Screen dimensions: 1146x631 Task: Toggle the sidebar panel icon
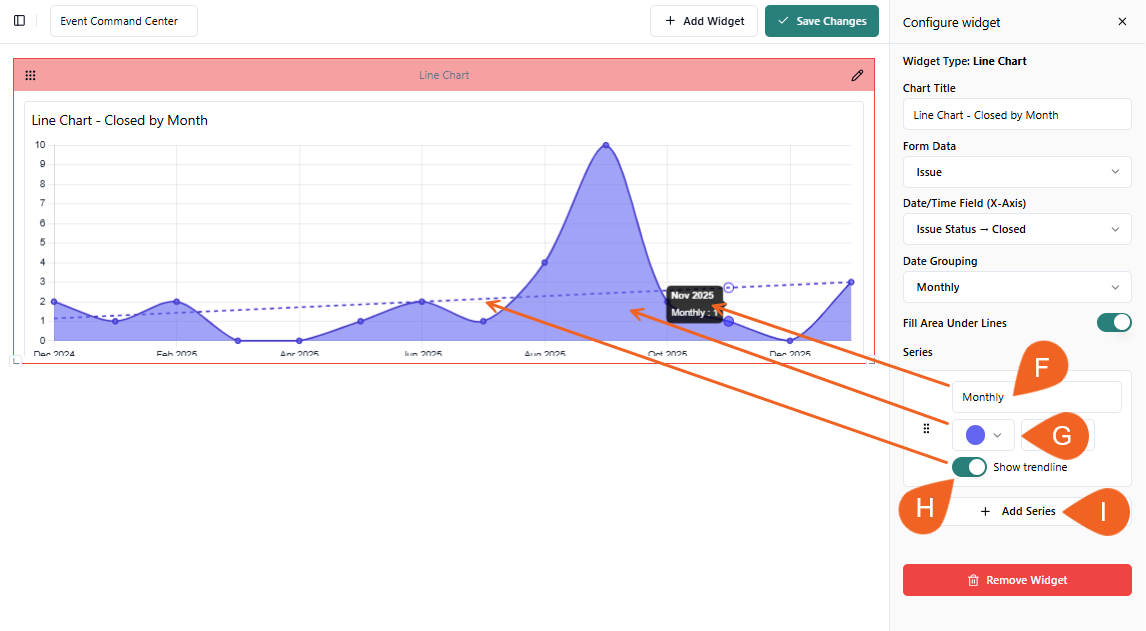19,21
